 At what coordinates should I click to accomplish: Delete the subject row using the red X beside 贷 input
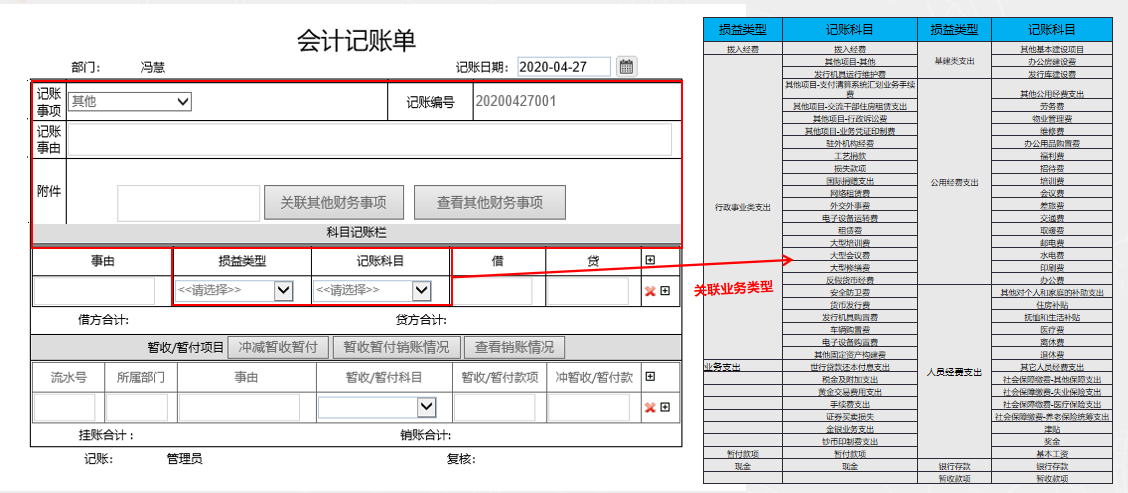point(650,291)
